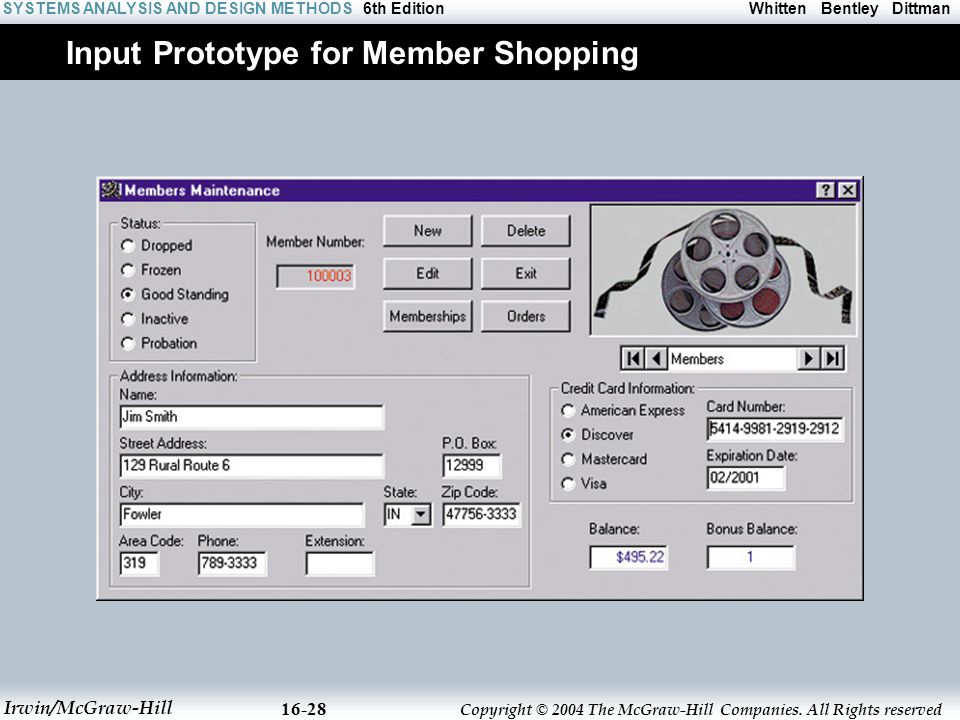
Task: Click the Balance field $495.22
Action: click(x=629, y=557)
